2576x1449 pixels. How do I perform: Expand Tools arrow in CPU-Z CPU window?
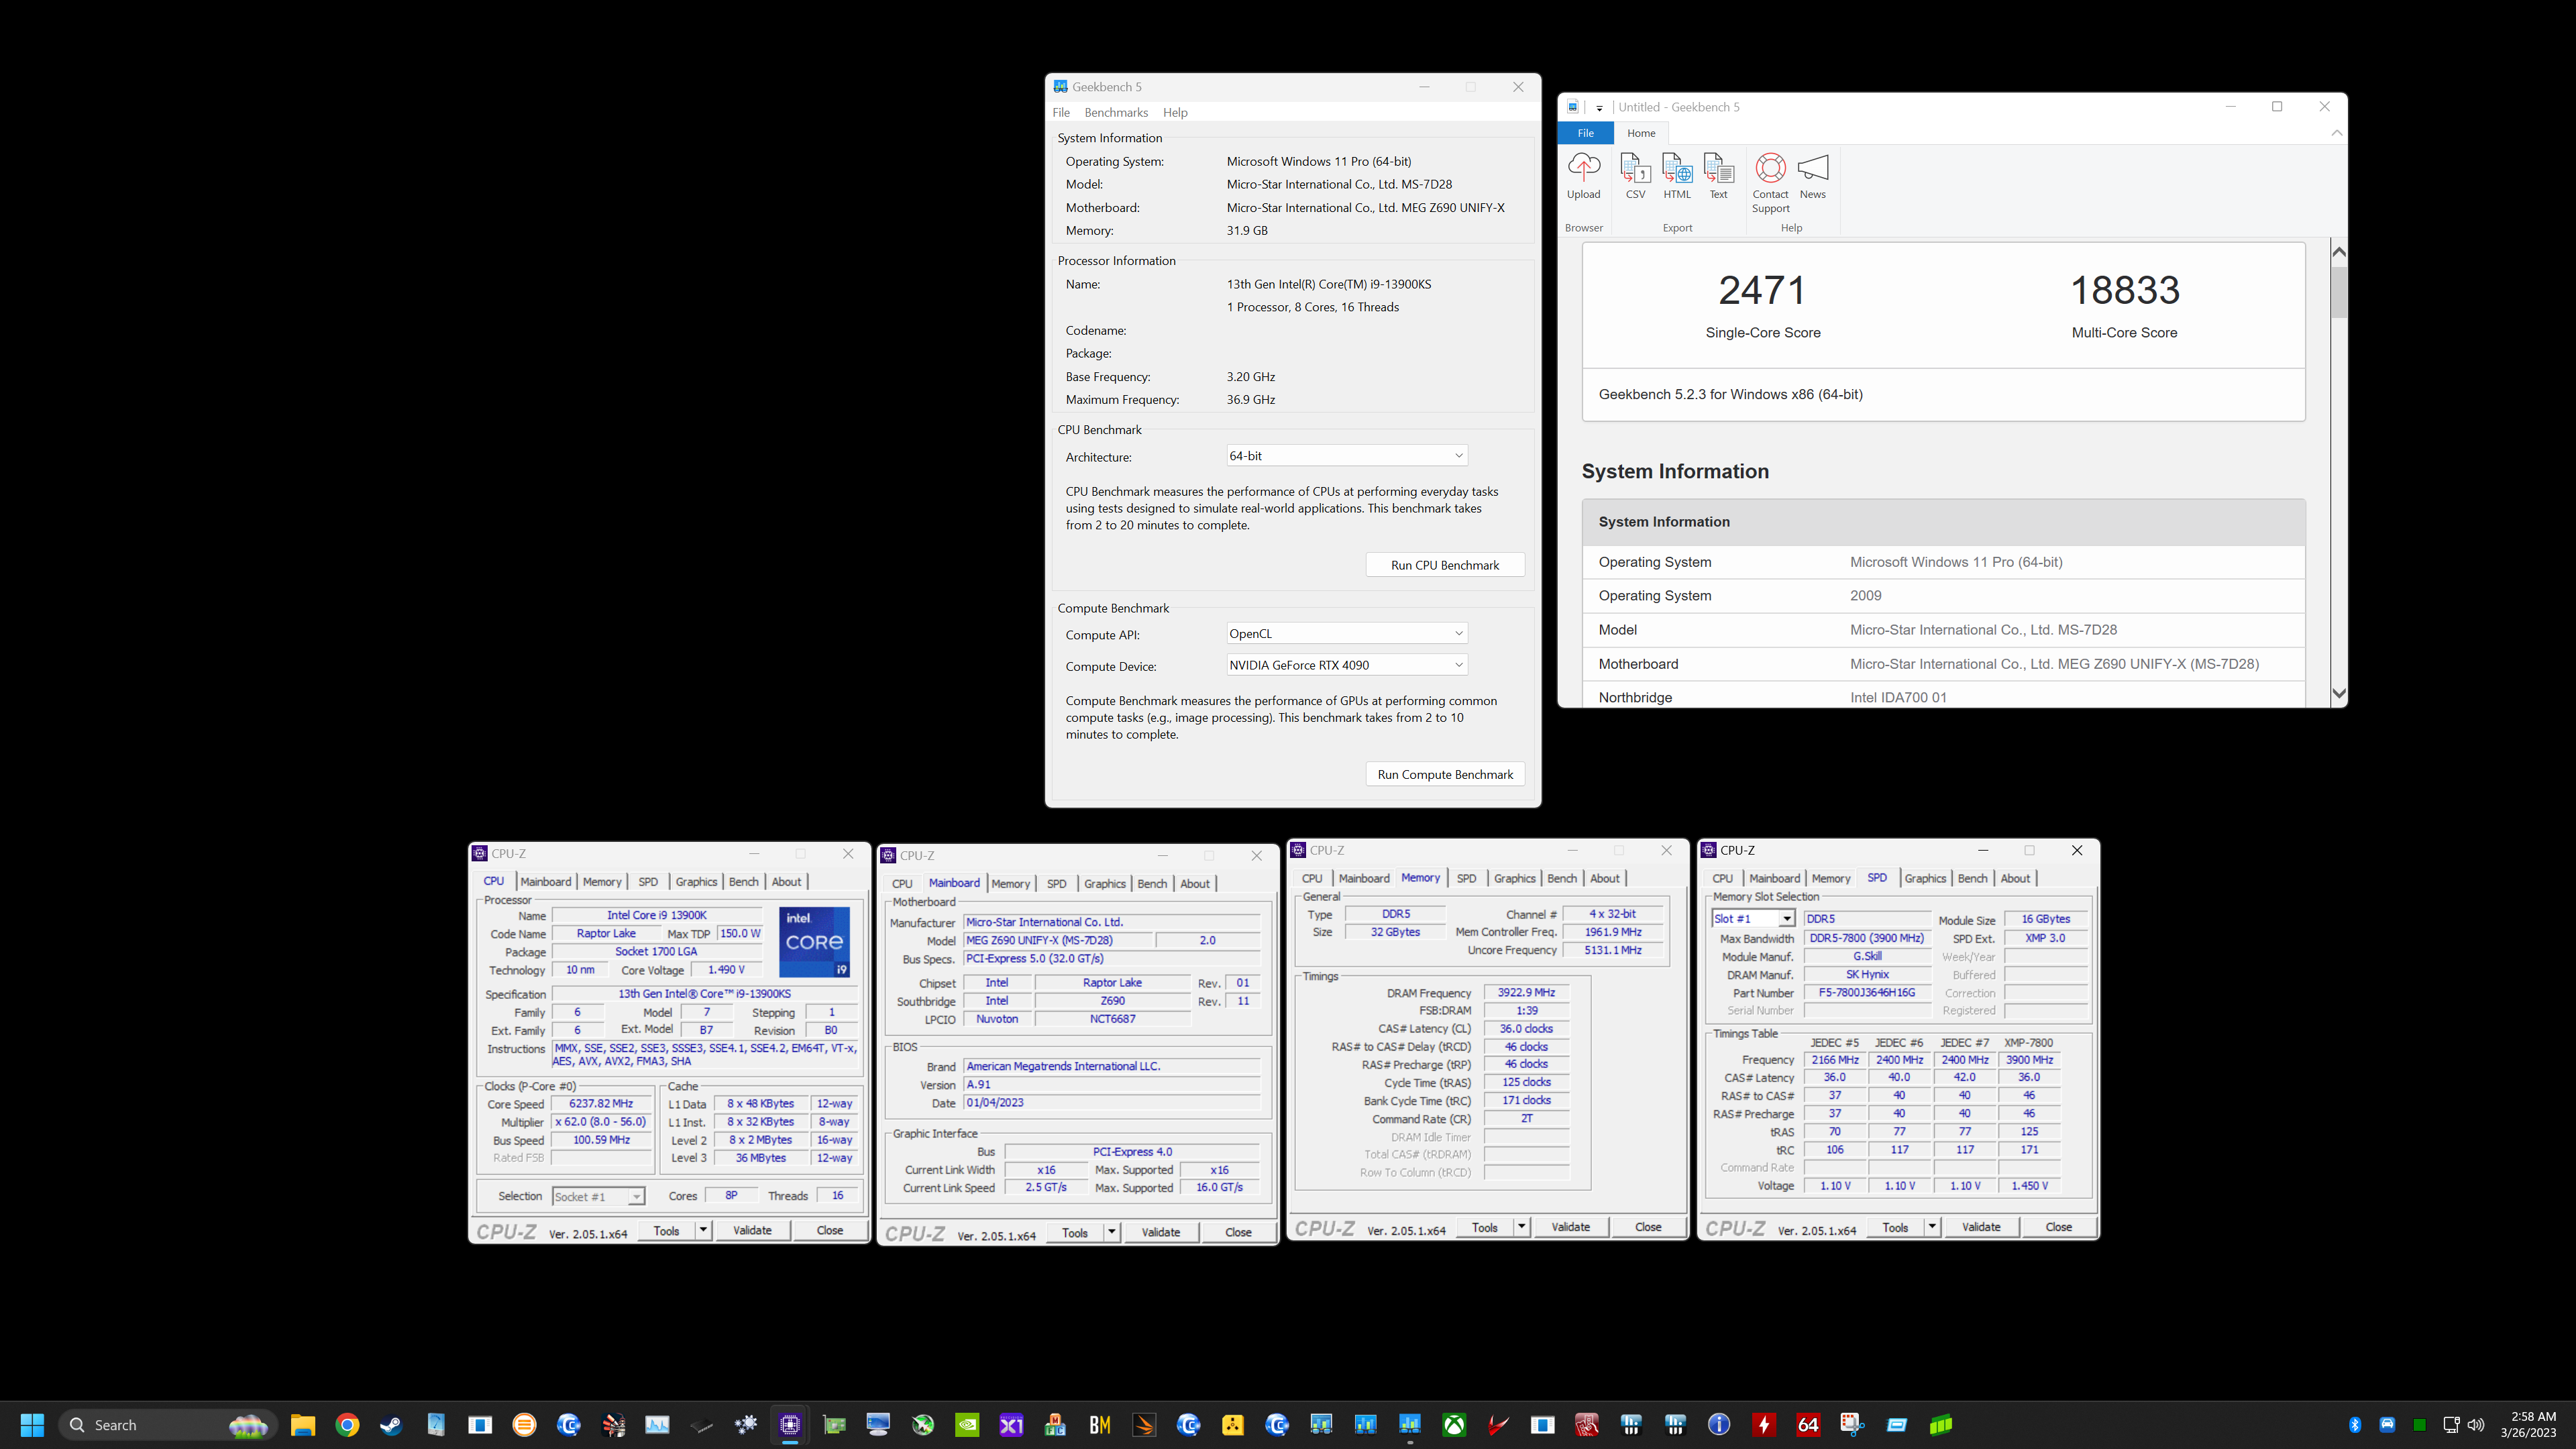(x=703, y=1230)
